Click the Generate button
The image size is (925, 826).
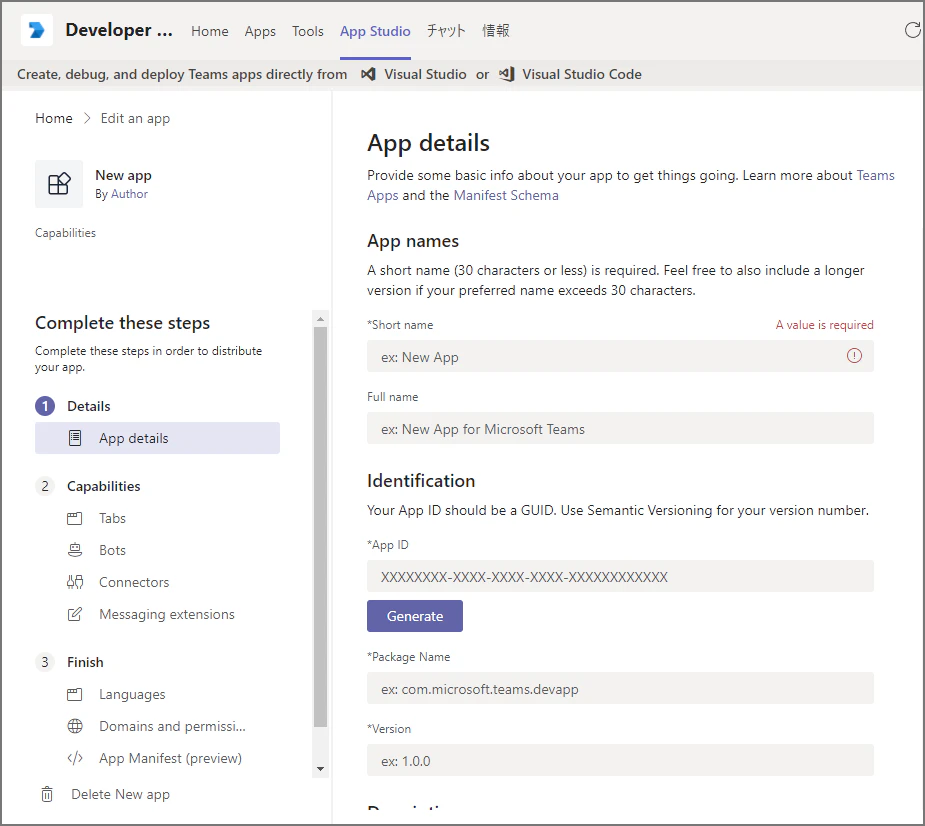(x=415, y=616)
